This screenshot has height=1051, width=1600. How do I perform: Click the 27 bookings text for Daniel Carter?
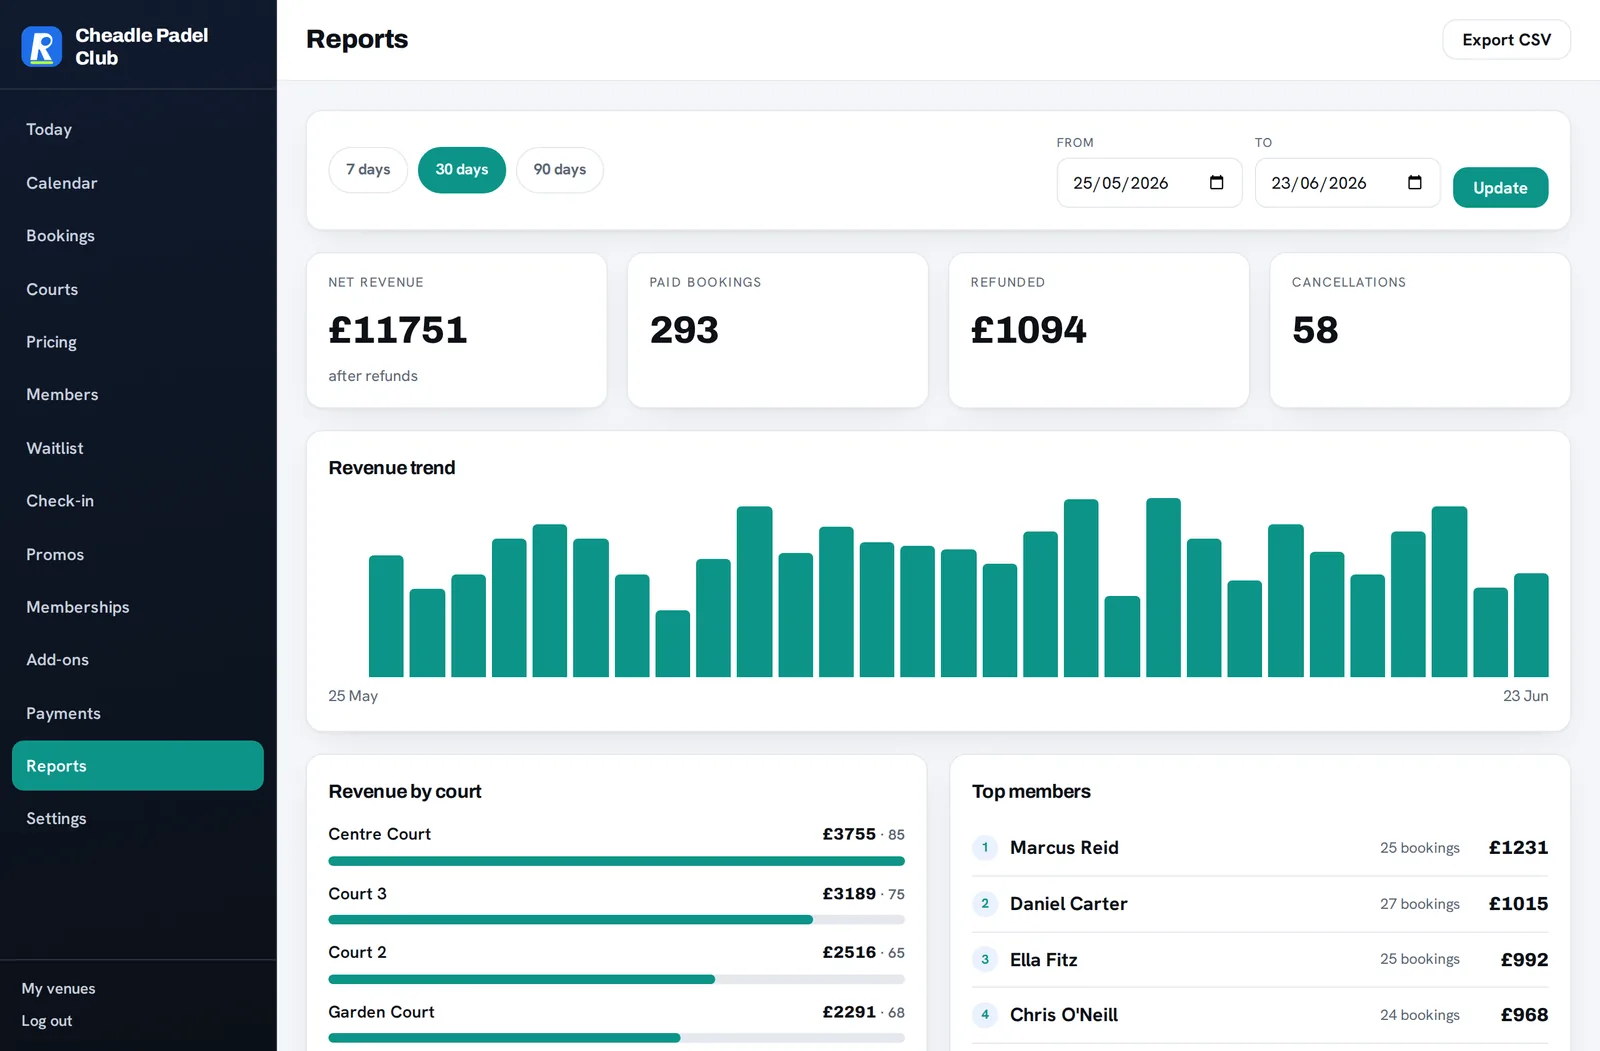1420,904
